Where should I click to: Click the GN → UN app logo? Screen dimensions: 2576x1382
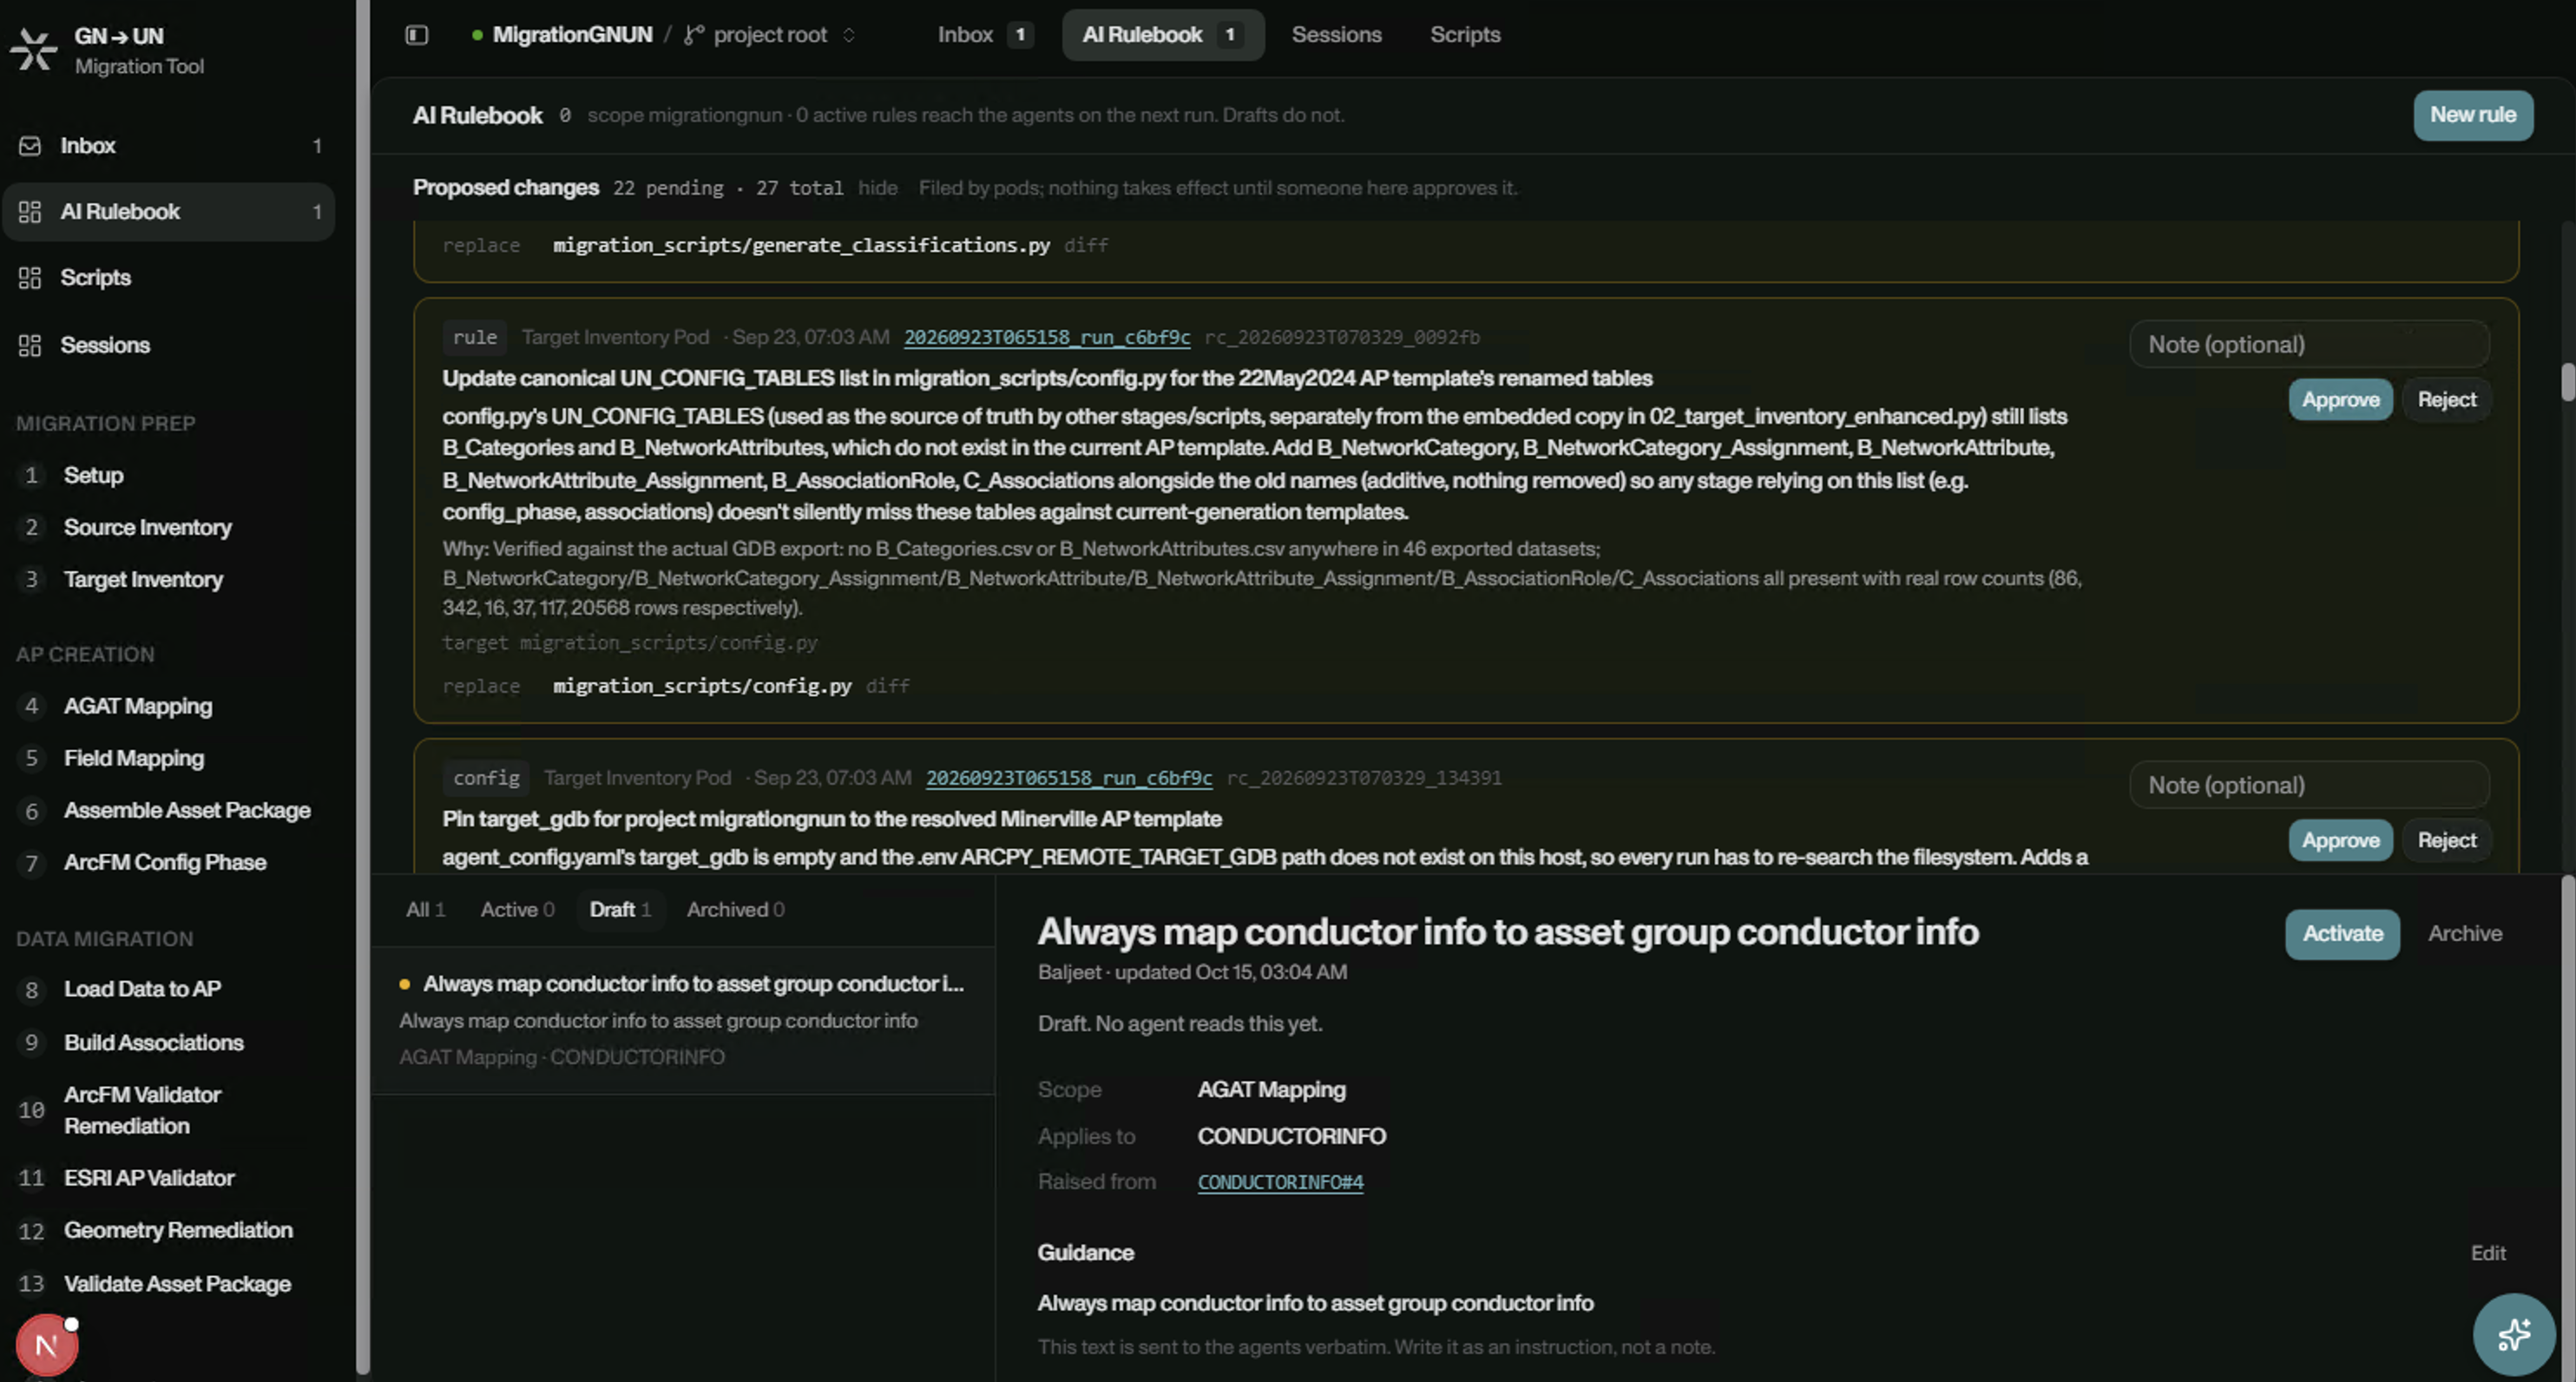[34, 50]
